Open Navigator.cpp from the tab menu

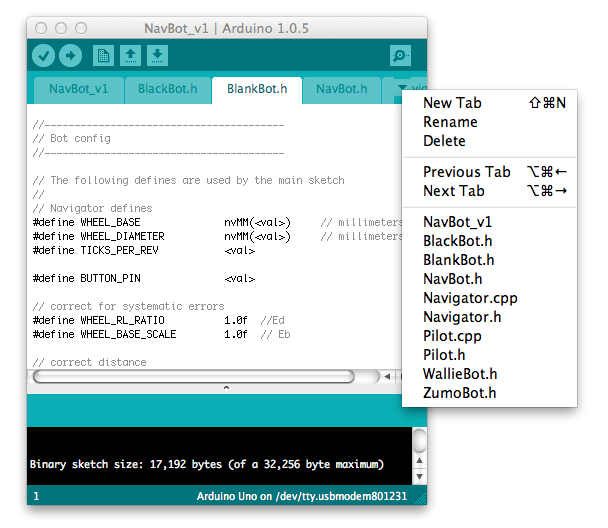click(489, 298)
